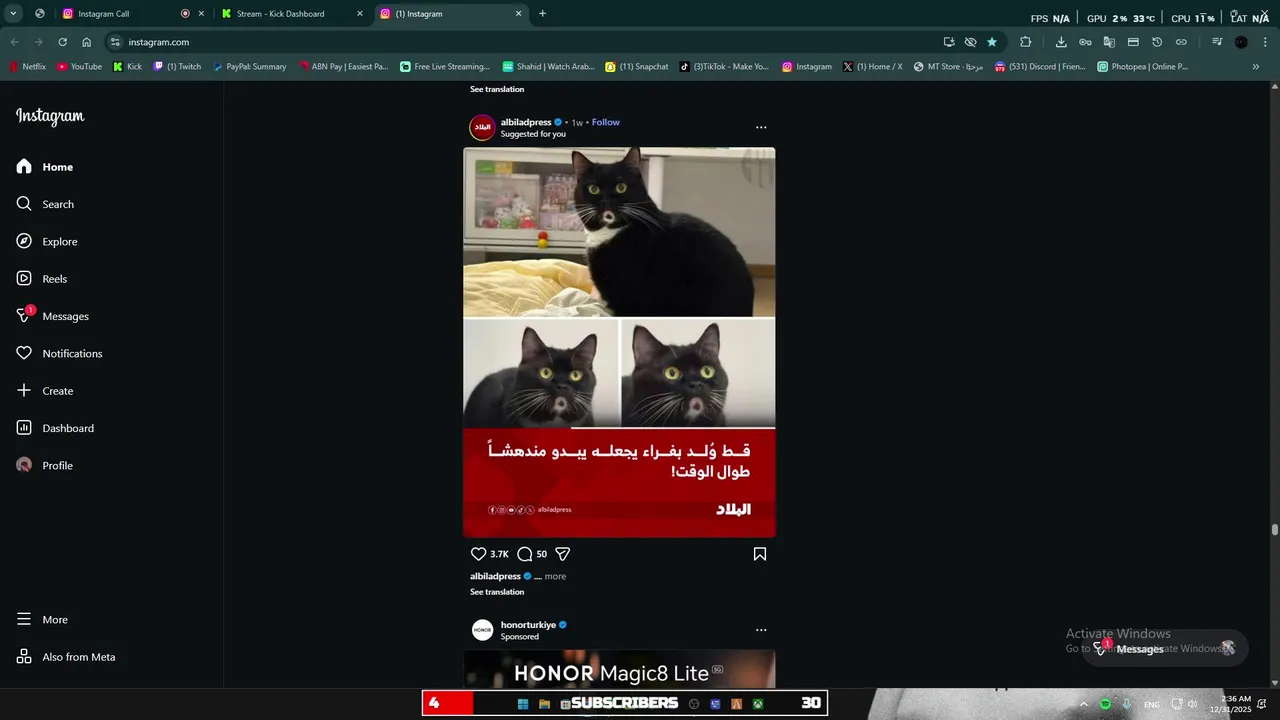Viewport: 1280px width, 720px height.
Task: Save the albiladpress post with bookmark icon
Action: (760, 554)
